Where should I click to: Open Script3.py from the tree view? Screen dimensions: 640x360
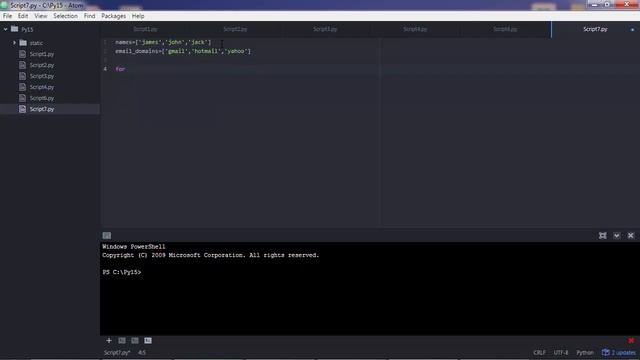pyautogui.click(x=42, y=76)
